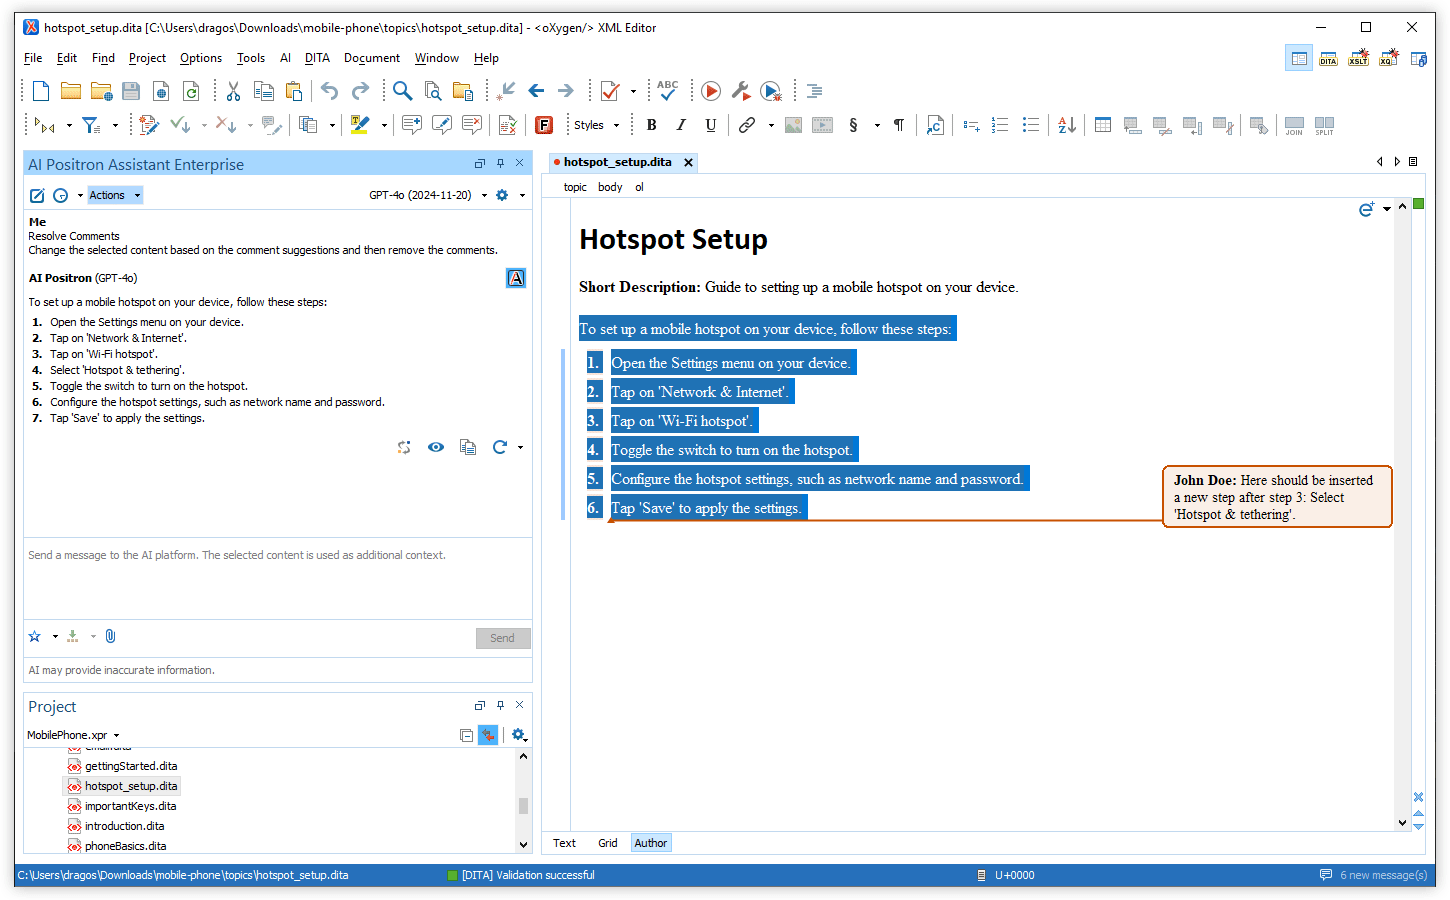Toggle Bold formatting
The width and height of the screenshot is (1450, 900).
pyautogui.click(x=651, y=125)
